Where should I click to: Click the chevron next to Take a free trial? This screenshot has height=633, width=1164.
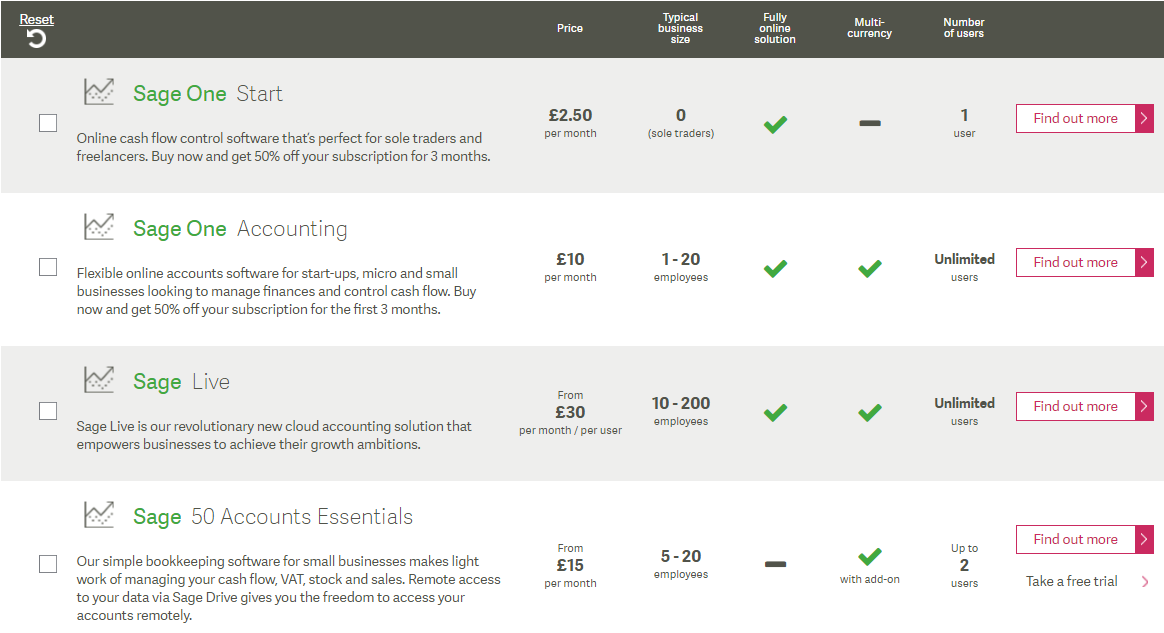[x=1145, y=582]
